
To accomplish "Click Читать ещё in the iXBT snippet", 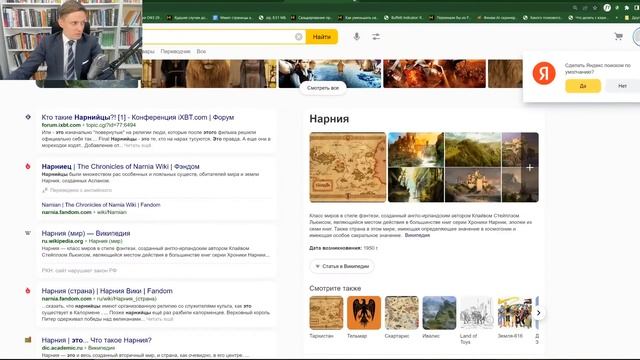I will pos(138,145).
